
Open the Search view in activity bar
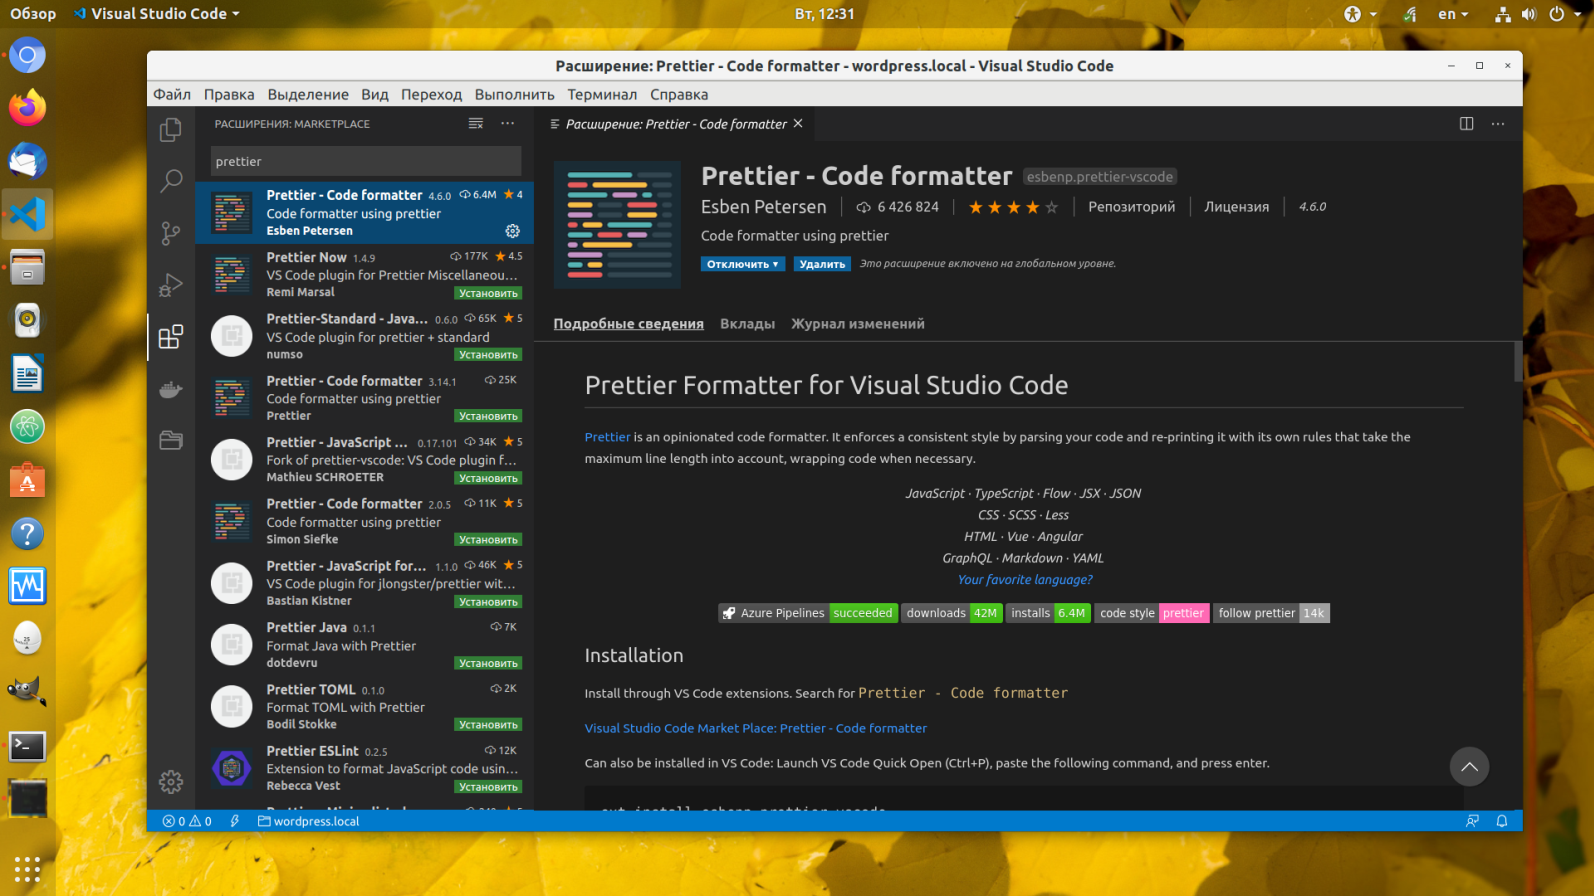(x=171, y=181)
